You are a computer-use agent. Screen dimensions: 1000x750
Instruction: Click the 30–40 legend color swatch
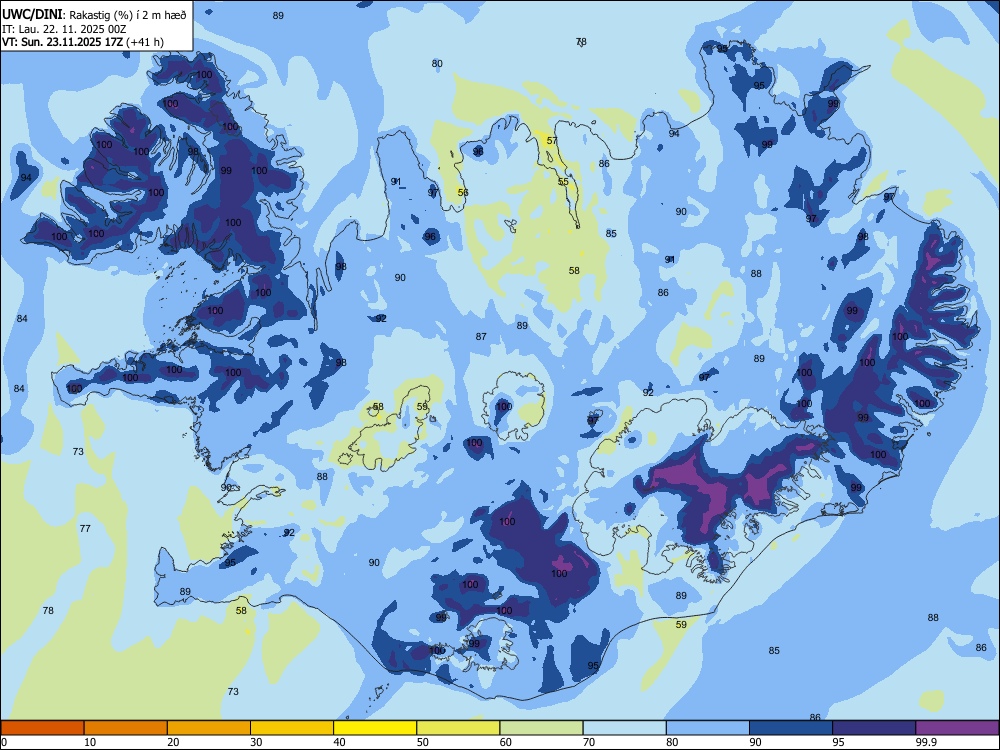click(x=292, y=728)
